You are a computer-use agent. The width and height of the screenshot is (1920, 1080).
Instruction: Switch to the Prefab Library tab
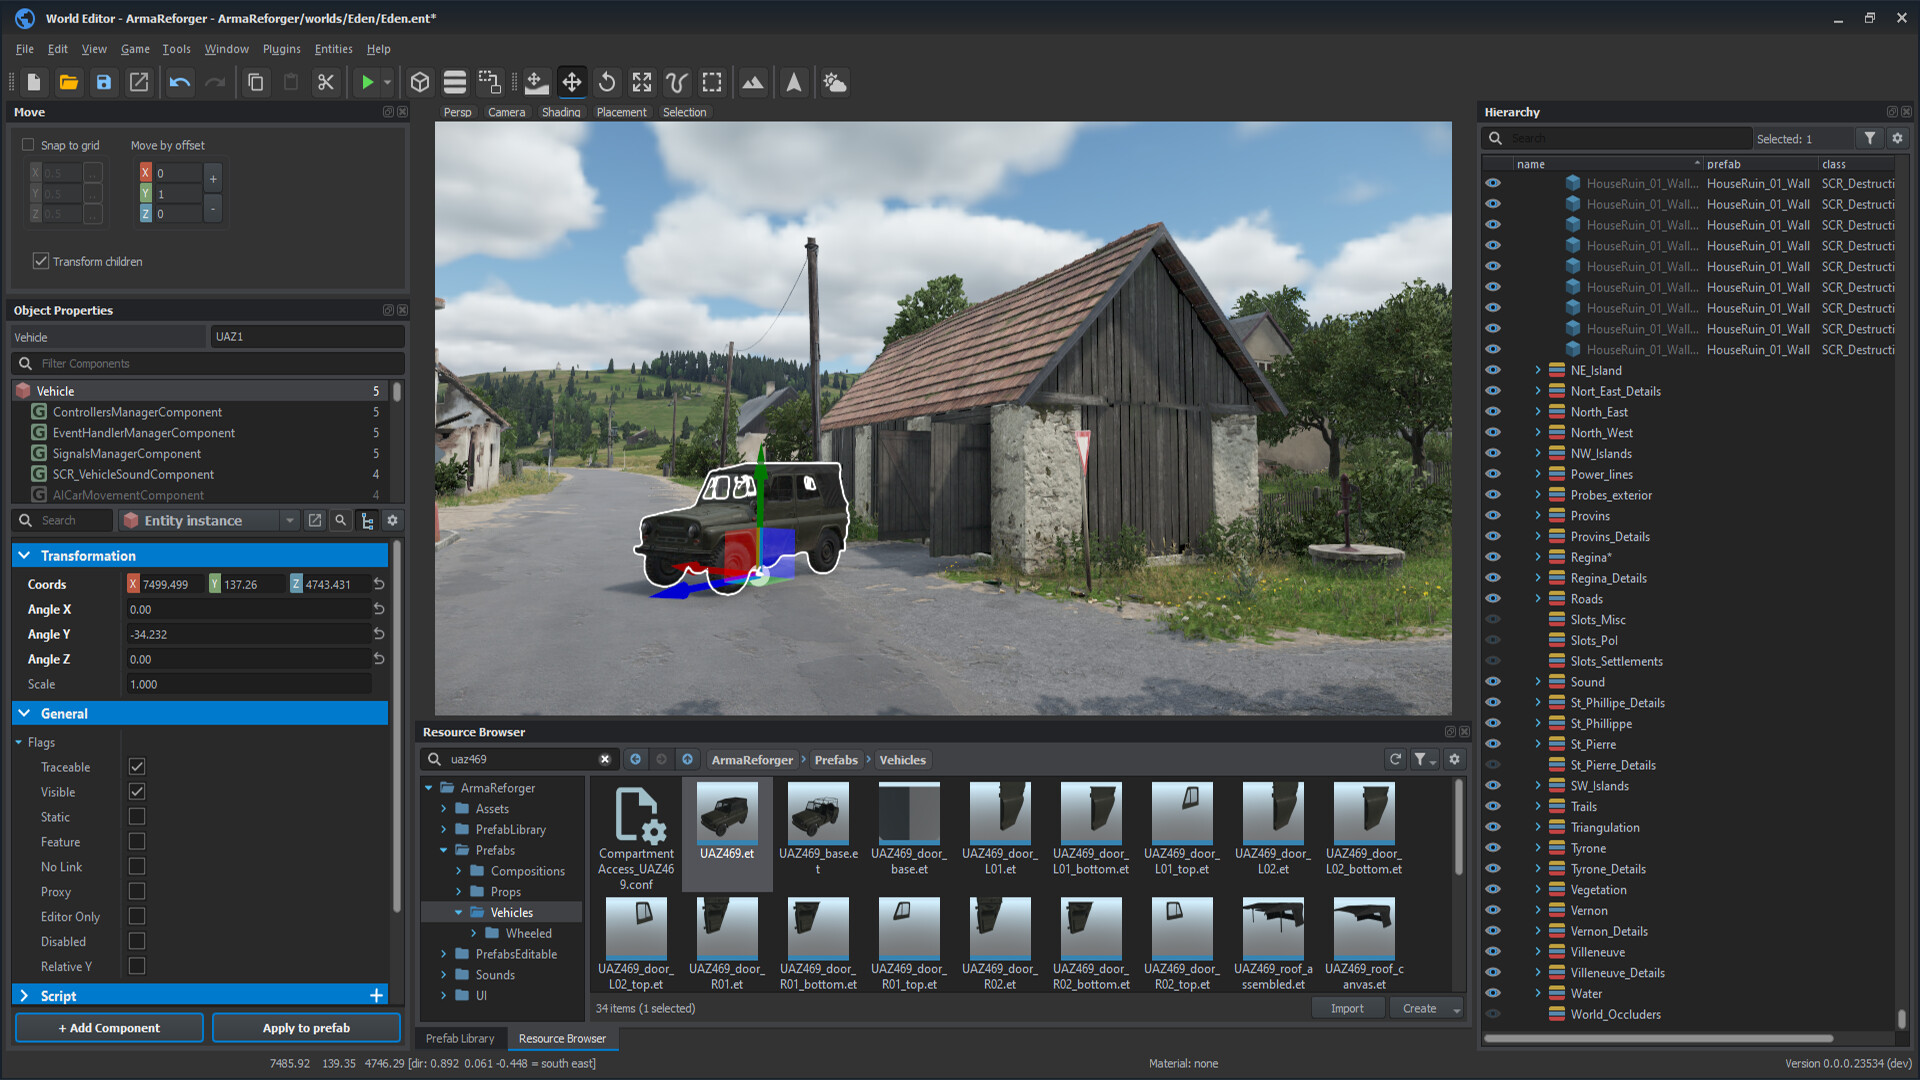[460, 1038]
